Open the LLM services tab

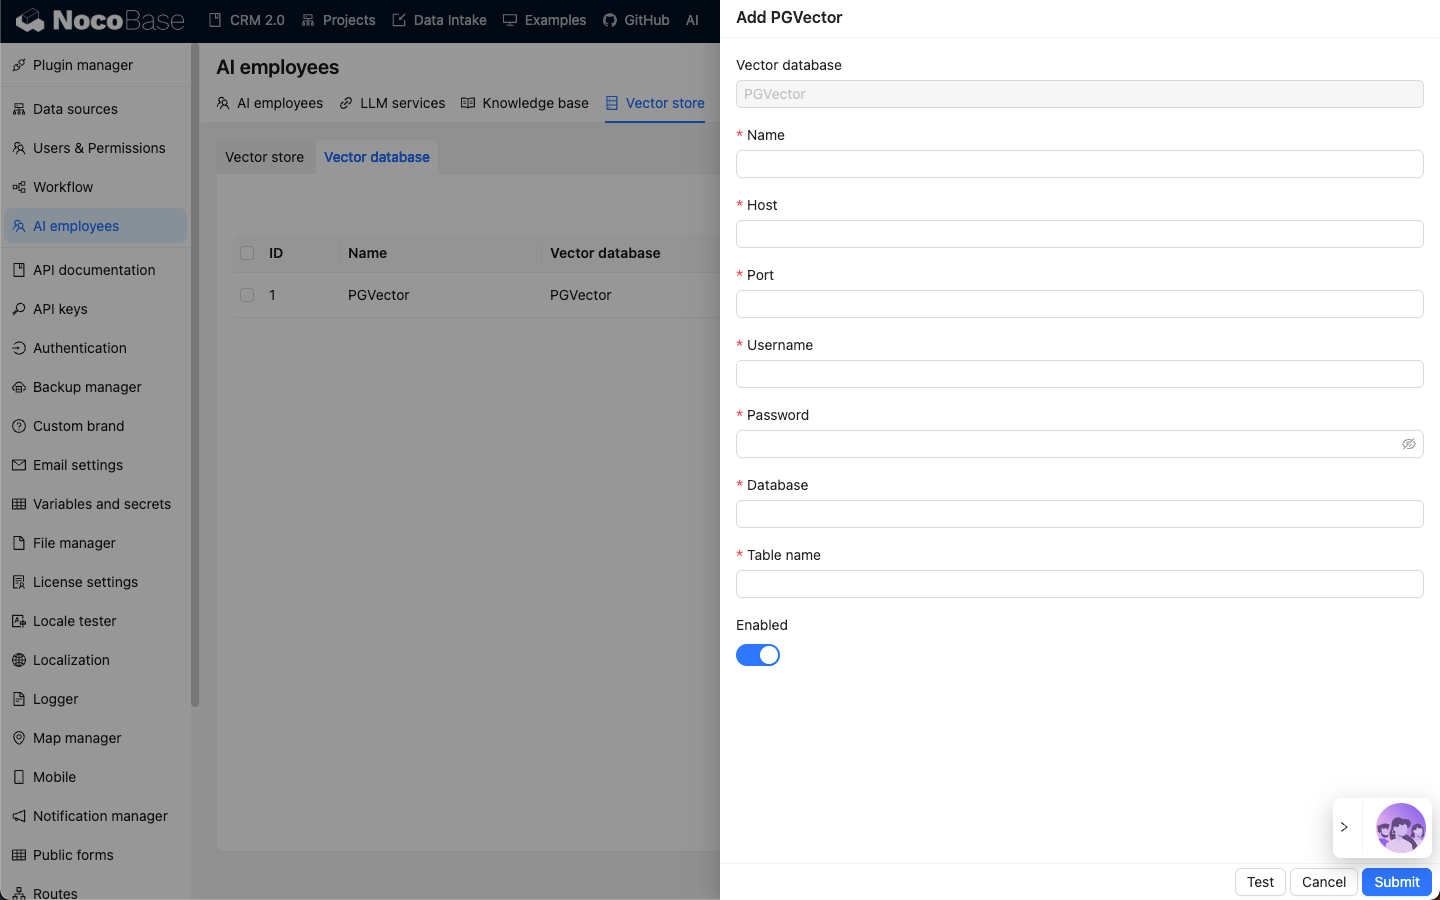click(x=392, y=103)
